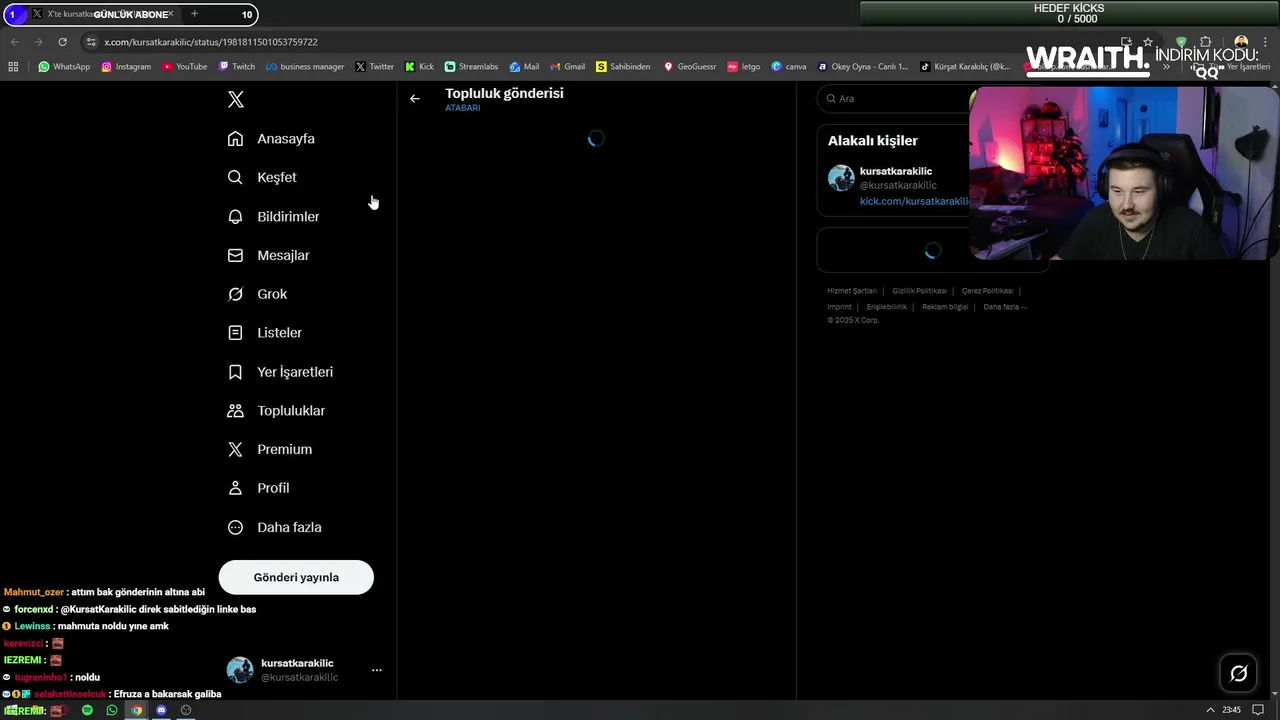Open the Keşfet explore page
This screenshot has height=720, width=1280.
262,178
